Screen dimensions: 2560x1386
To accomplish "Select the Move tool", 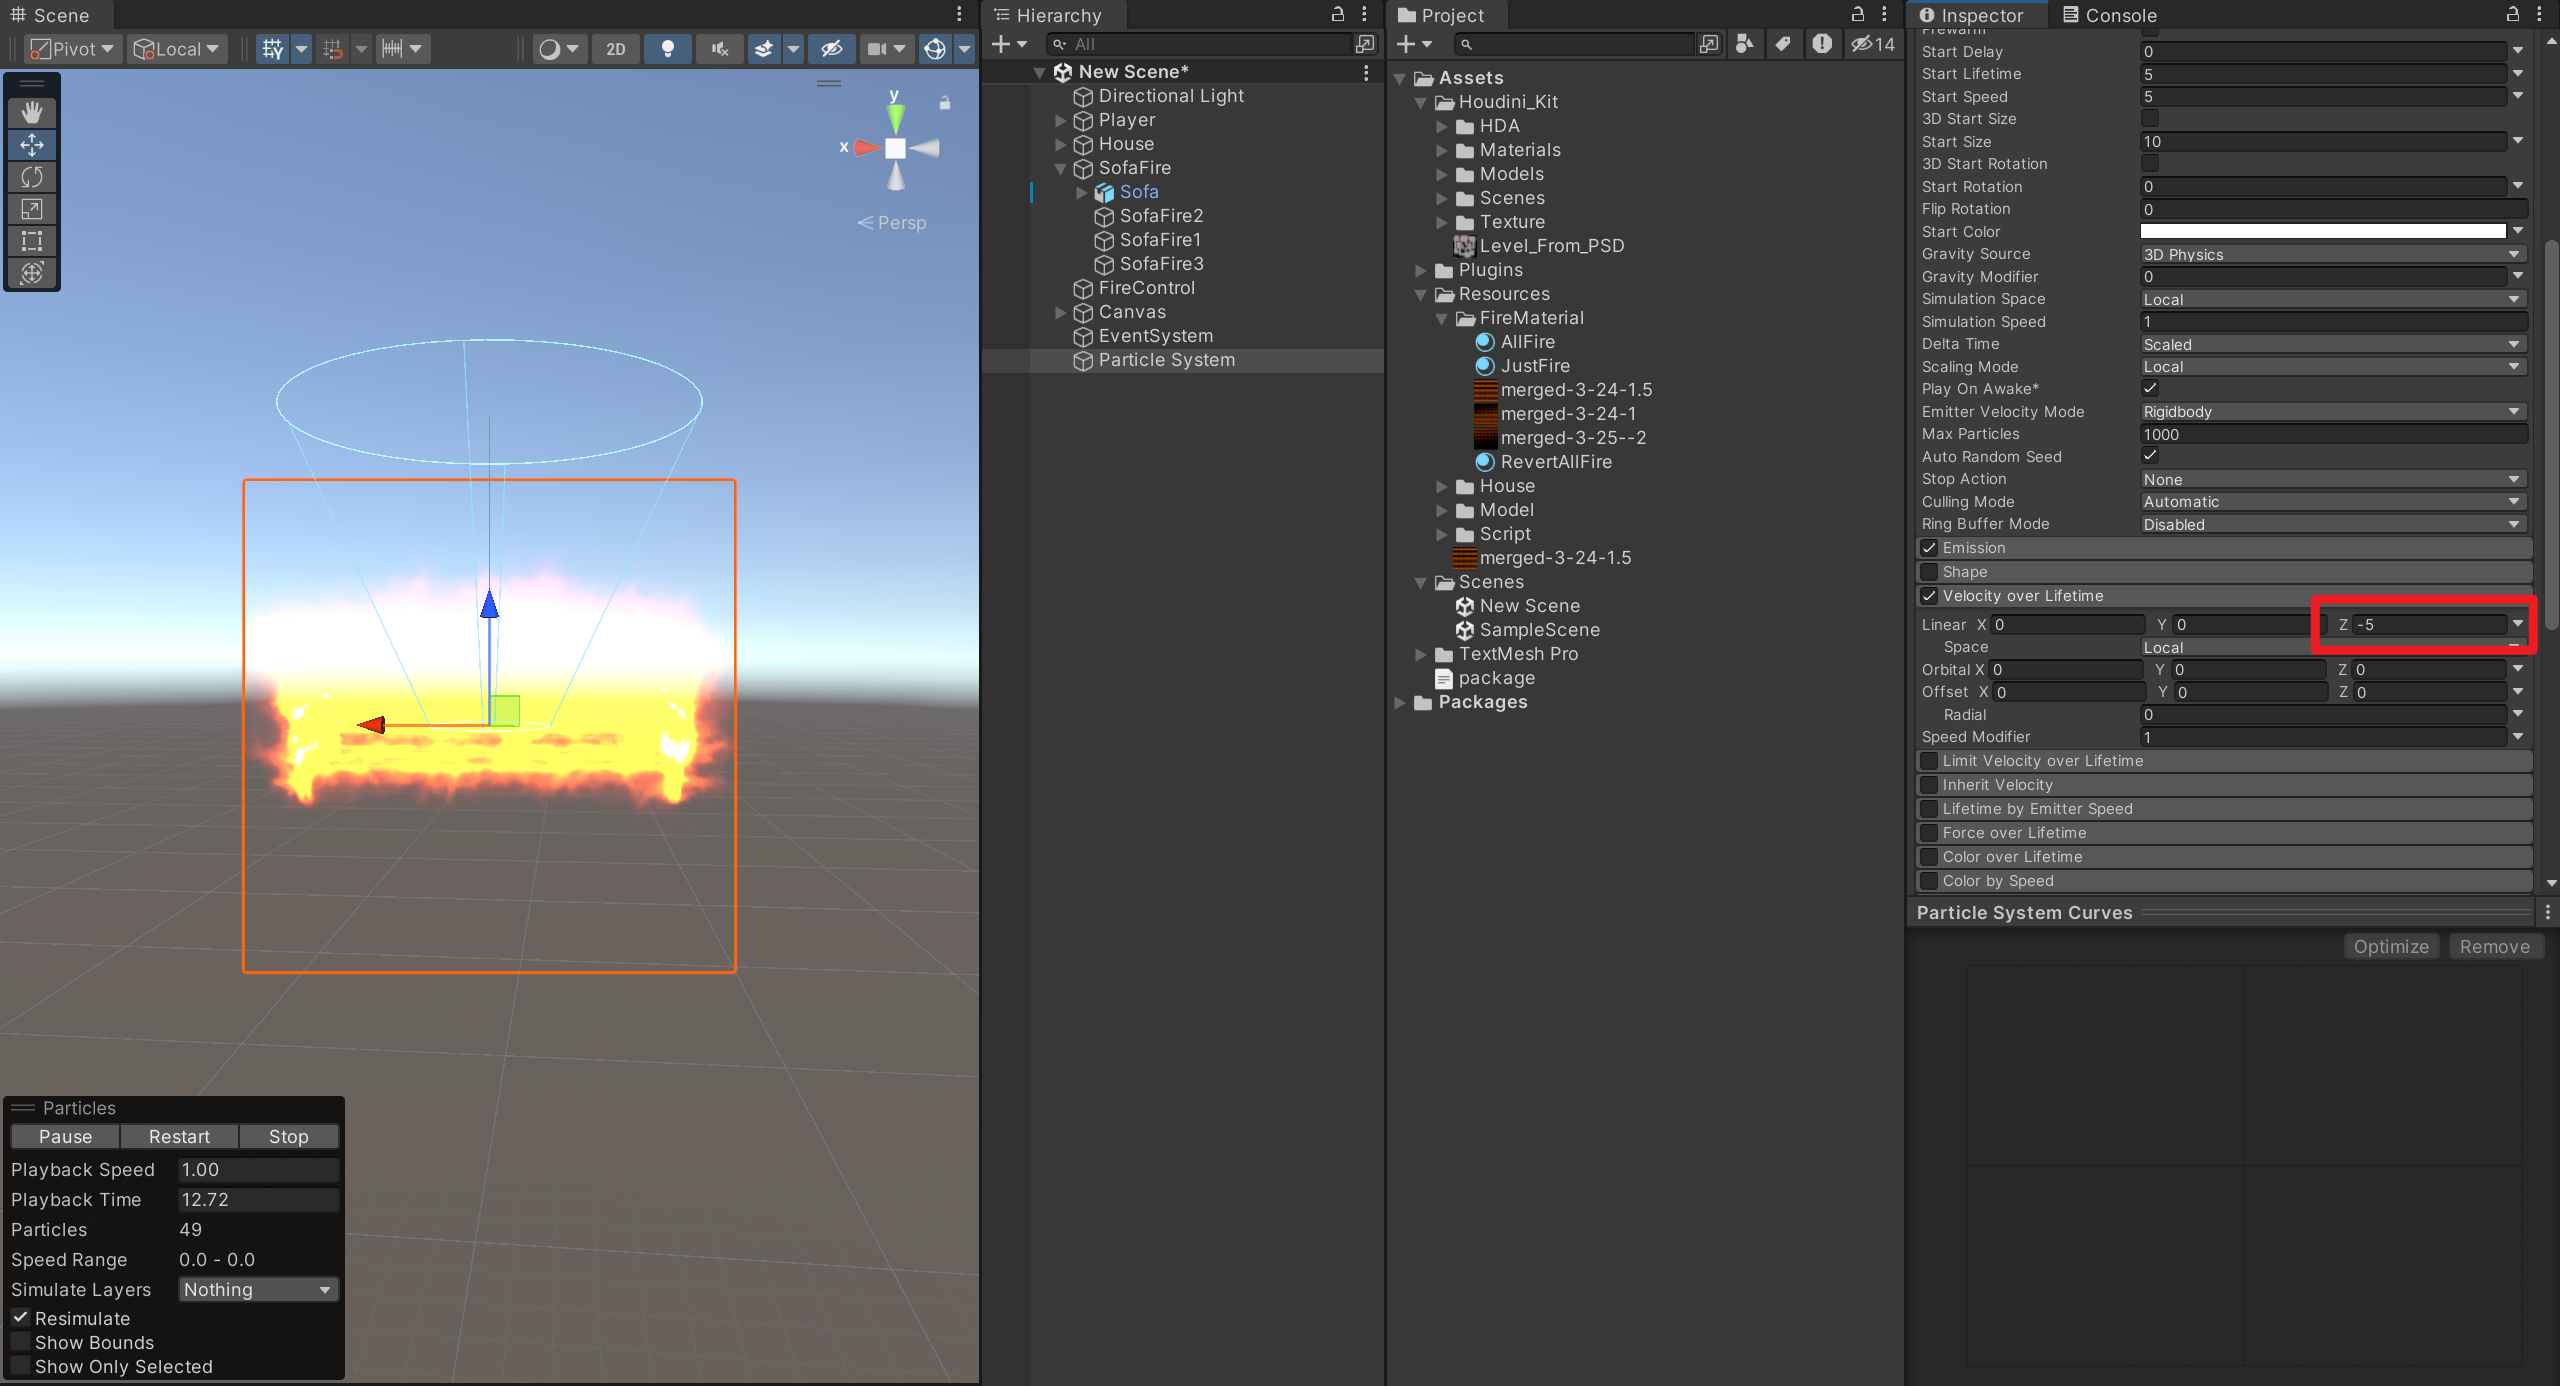I will tap(32, 145).
